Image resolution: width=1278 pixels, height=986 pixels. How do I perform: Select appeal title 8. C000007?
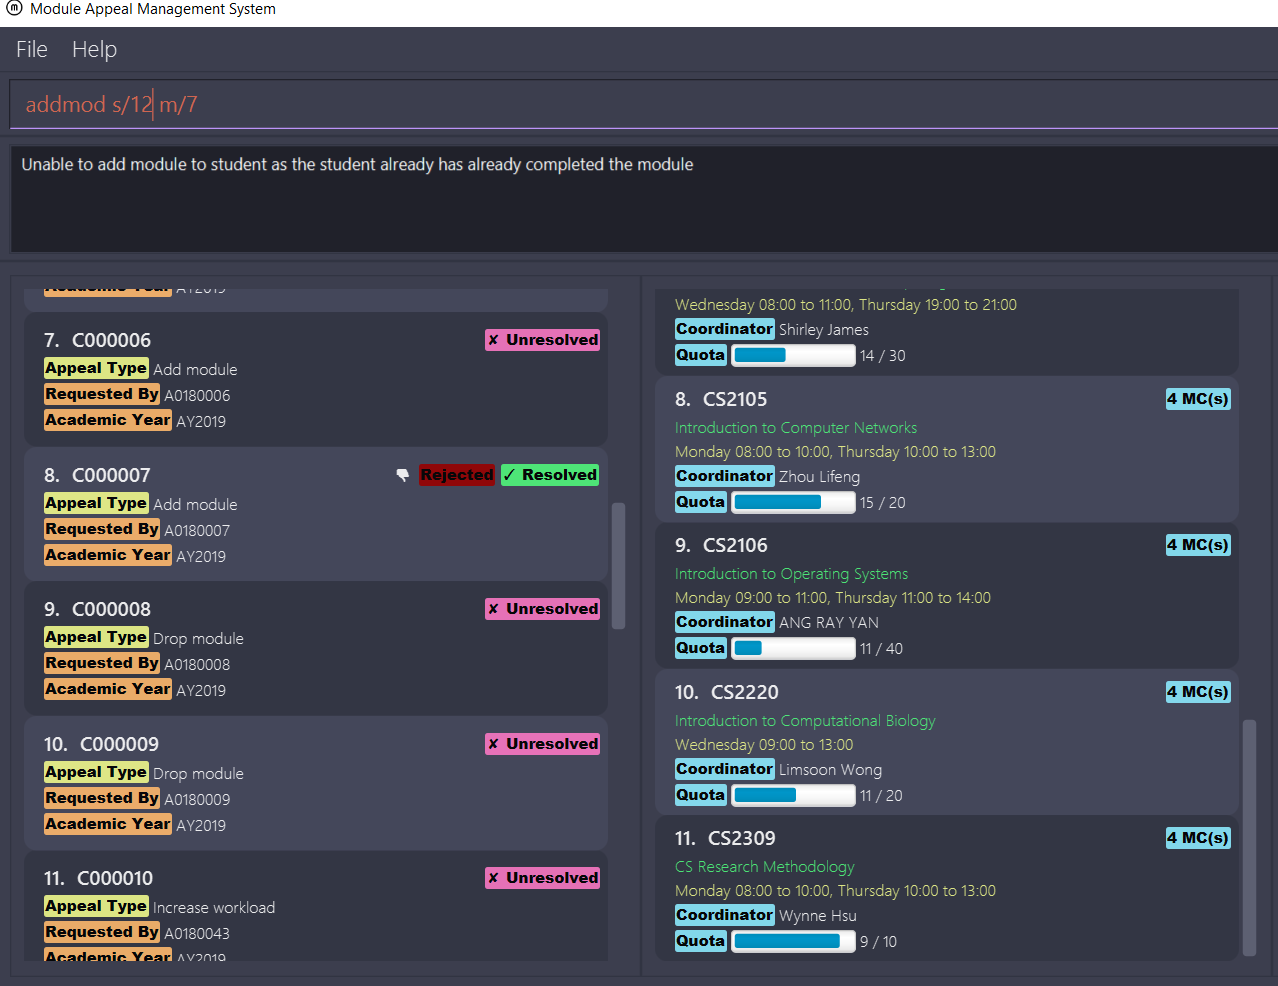97,475
